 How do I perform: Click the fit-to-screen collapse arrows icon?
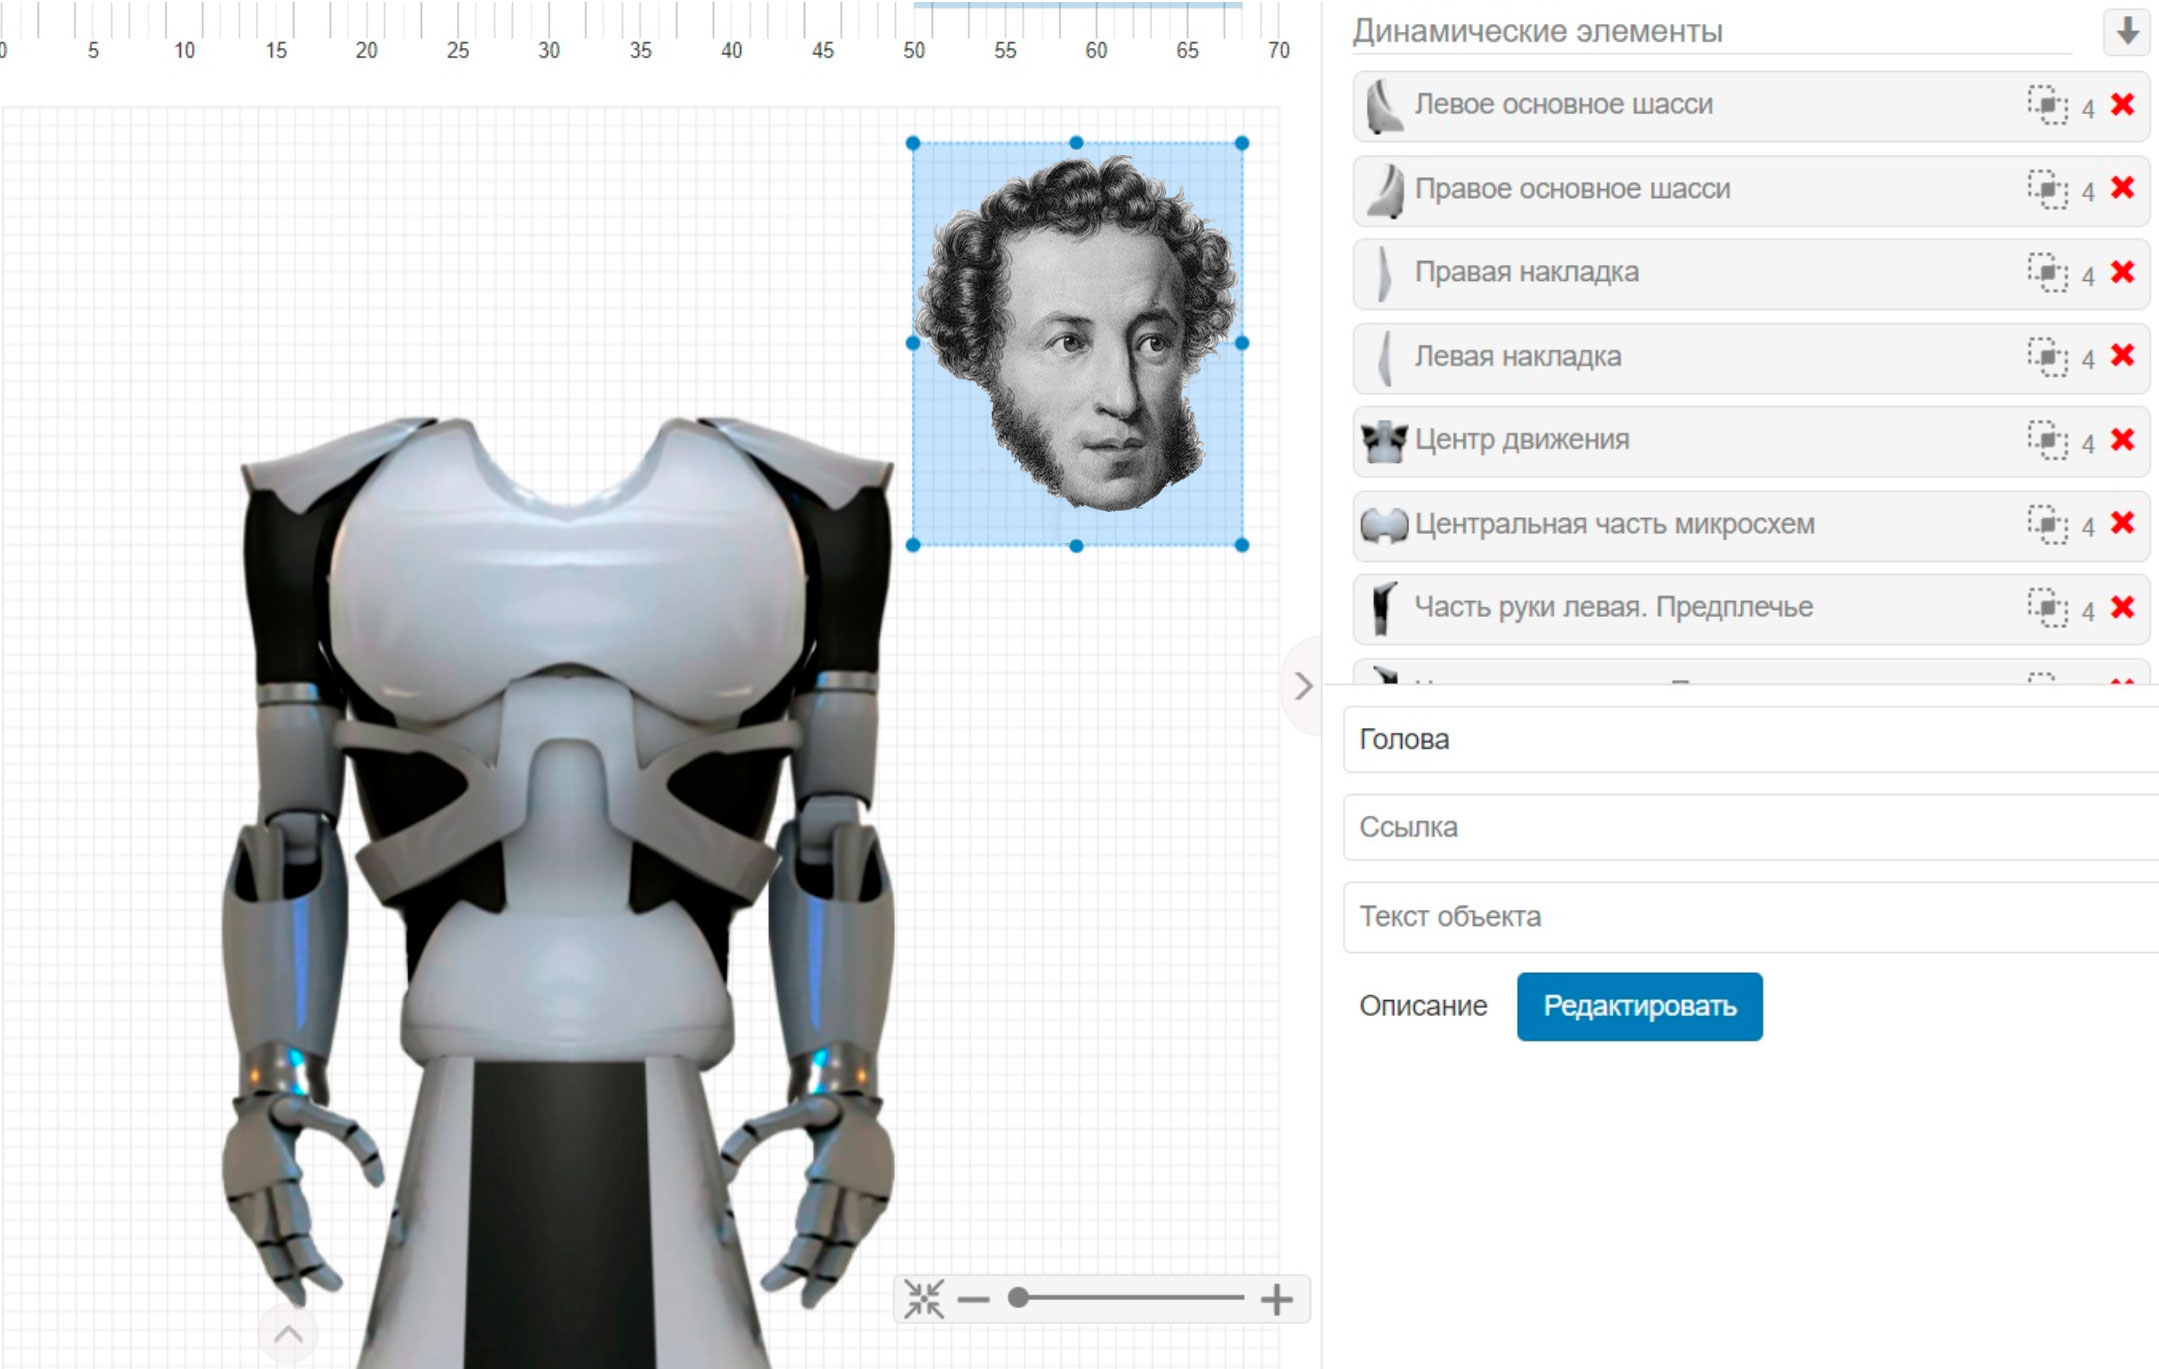[923, 1299]
